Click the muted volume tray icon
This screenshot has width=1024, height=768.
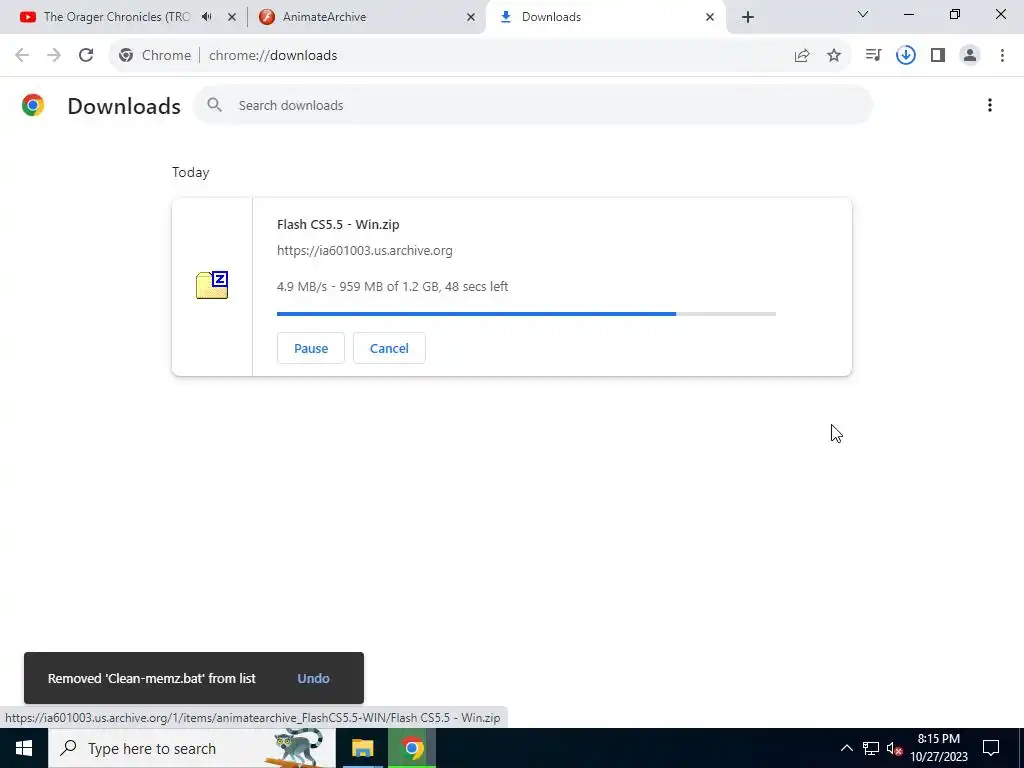tap(895, 748)
